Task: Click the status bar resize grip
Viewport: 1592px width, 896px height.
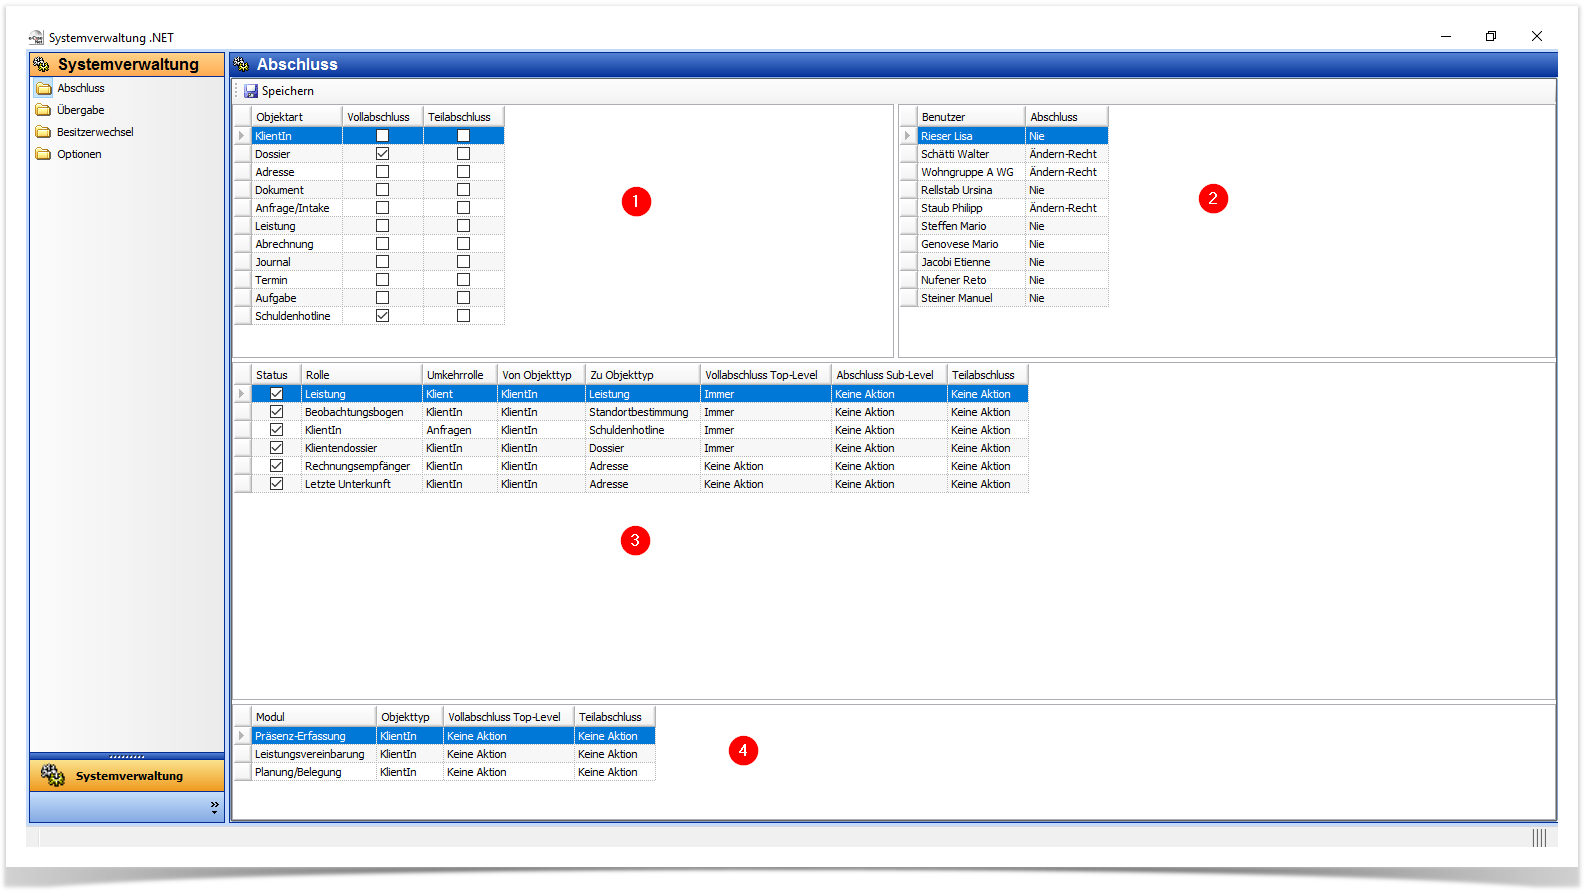Action: [x=1540, y=837]
